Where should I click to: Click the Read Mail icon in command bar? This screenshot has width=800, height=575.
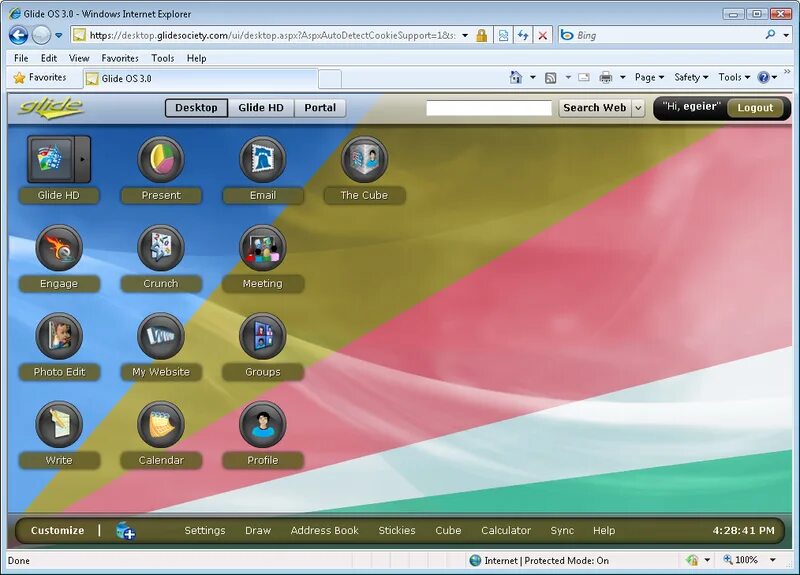pos(584,78)
